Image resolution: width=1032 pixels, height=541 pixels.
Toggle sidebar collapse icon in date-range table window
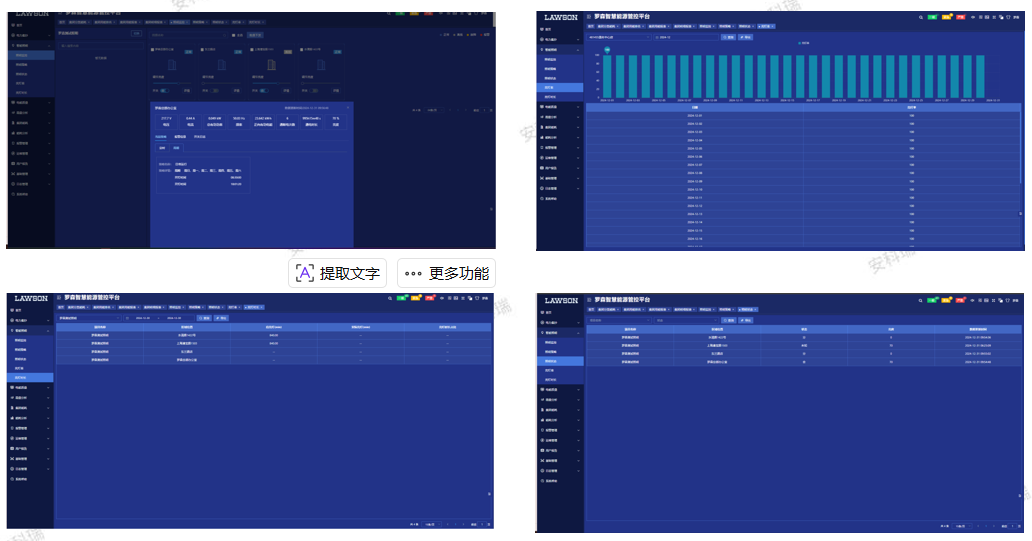(x=59, y=297)
